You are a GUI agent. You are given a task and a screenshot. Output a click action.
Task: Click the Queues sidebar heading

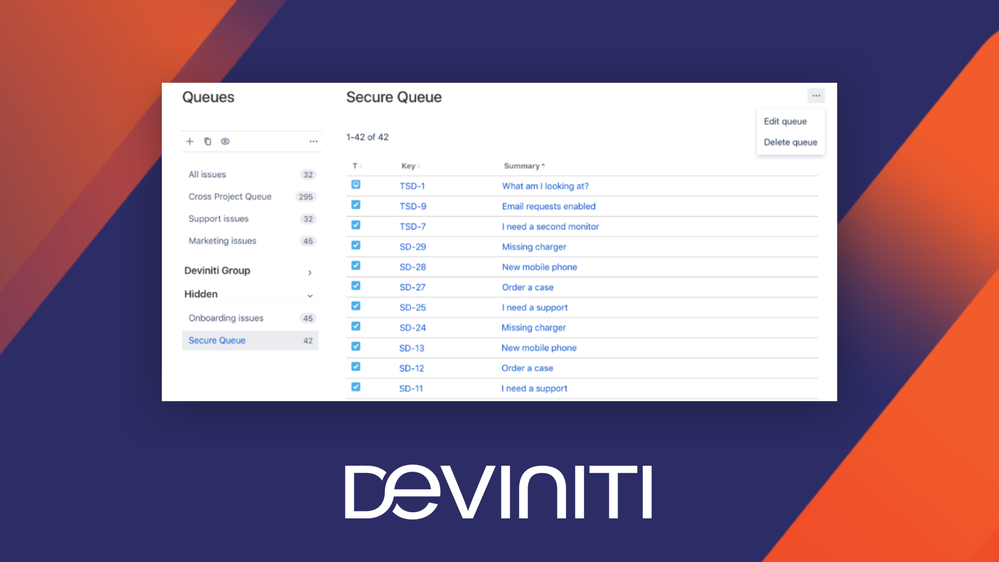(208, 97)
